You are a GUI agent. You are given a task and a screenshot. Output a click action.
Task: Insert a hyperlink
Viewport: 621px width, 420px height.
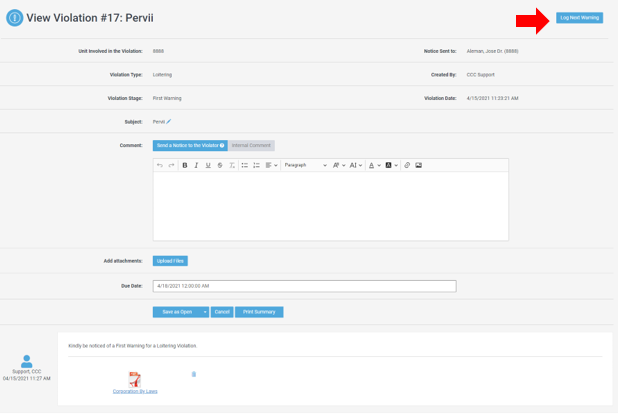click(x=407, y=166)
